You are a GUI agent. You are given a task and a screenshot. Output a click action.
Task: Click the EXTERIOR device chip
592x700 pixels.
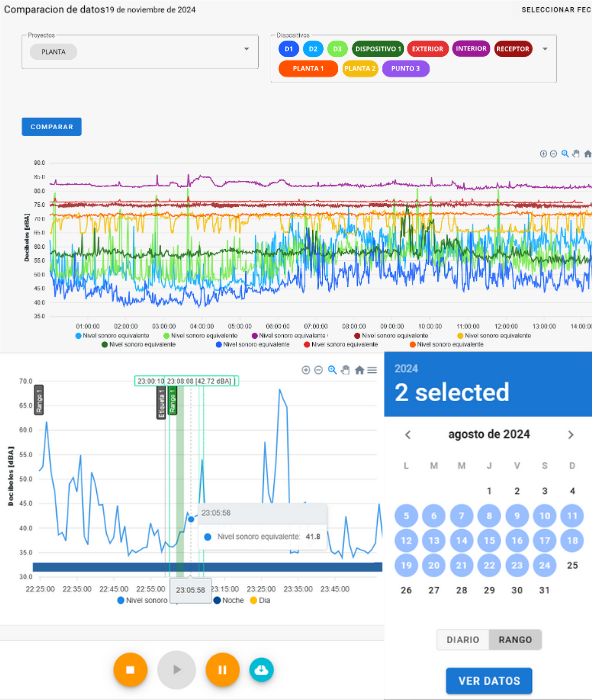428,49
